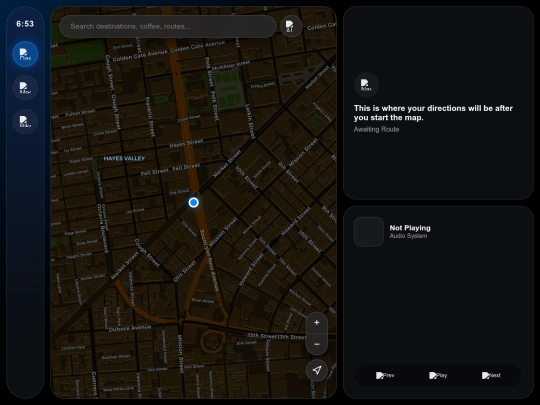Select the highlighted blue sidebar navigation icon
This screenshot has height=405, width=540.
(x=25, y=54)
